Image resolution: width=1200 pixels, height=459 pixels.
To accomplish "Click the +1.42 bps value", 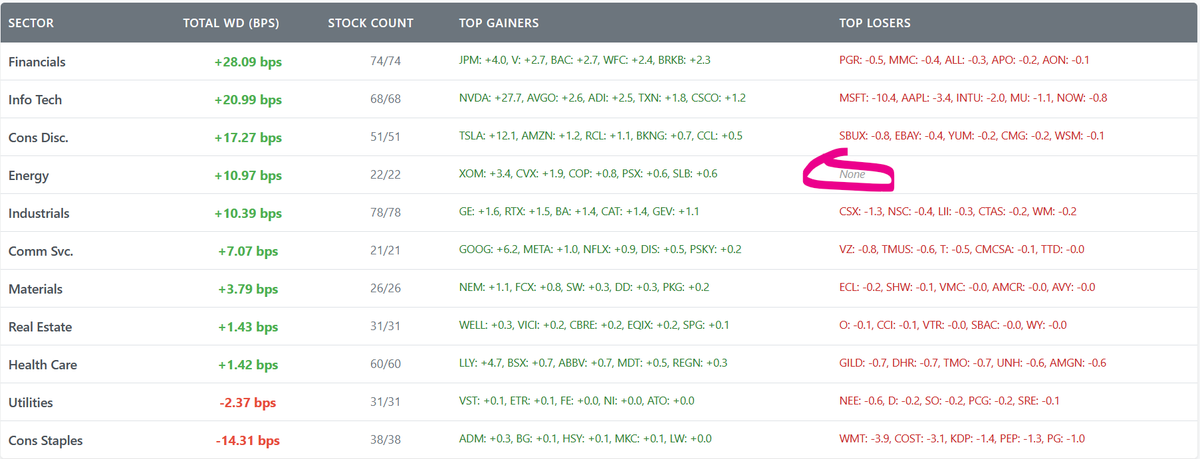I will click(x=248, y=365).
